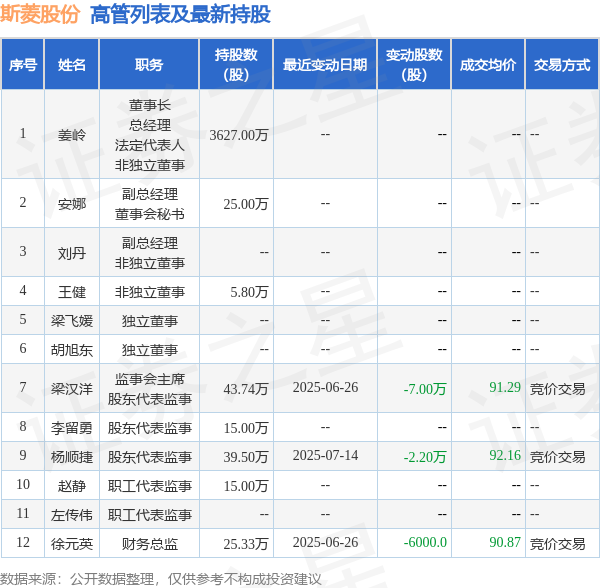Click the holding value 3627.00万
The image size is (600, 588).
tap(239, 135)
